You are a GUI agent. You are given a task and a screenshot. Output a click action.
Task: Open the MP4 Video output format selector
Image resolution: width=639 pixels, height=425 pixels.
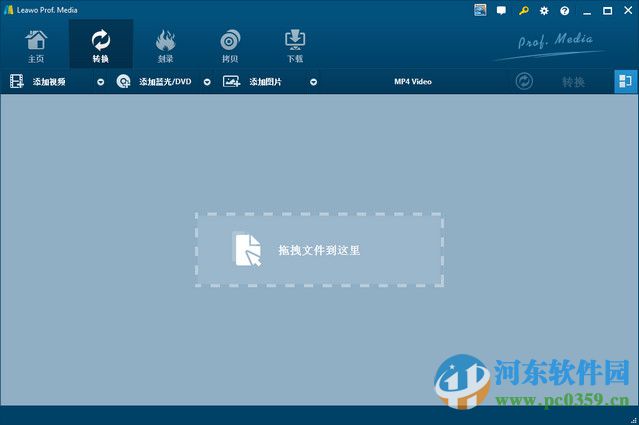413,81
